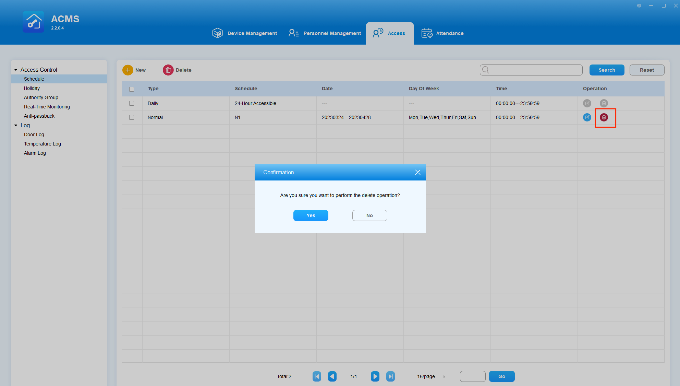
Task: Open the Personnel Management tab
Action: pyautogui.click(x=325, y=33)
